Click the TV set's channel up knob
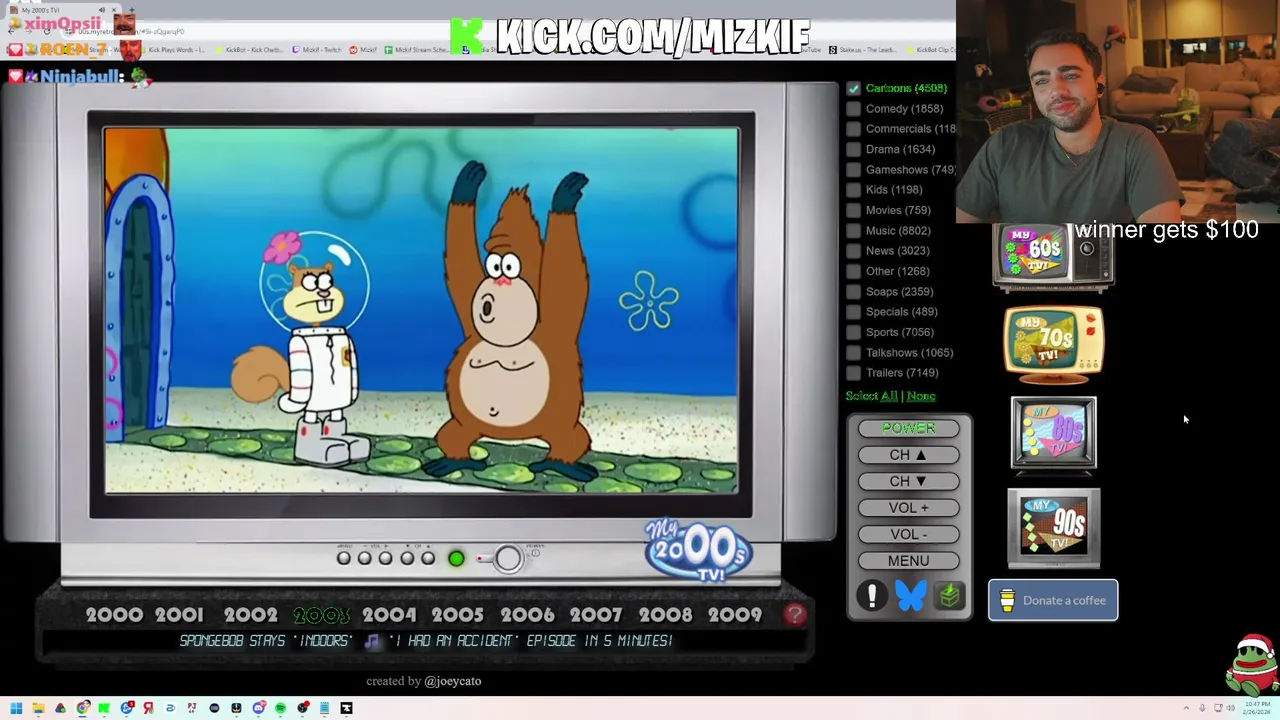 (428, 558)
